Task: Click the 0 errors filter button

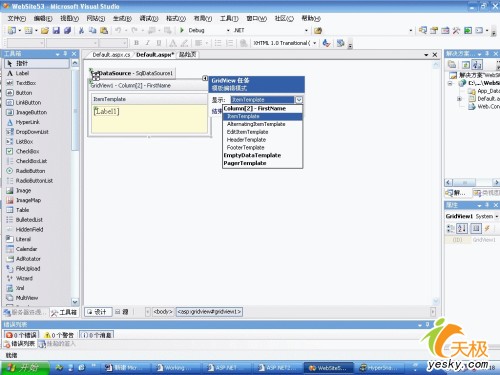Action: [x=22, y=335]
